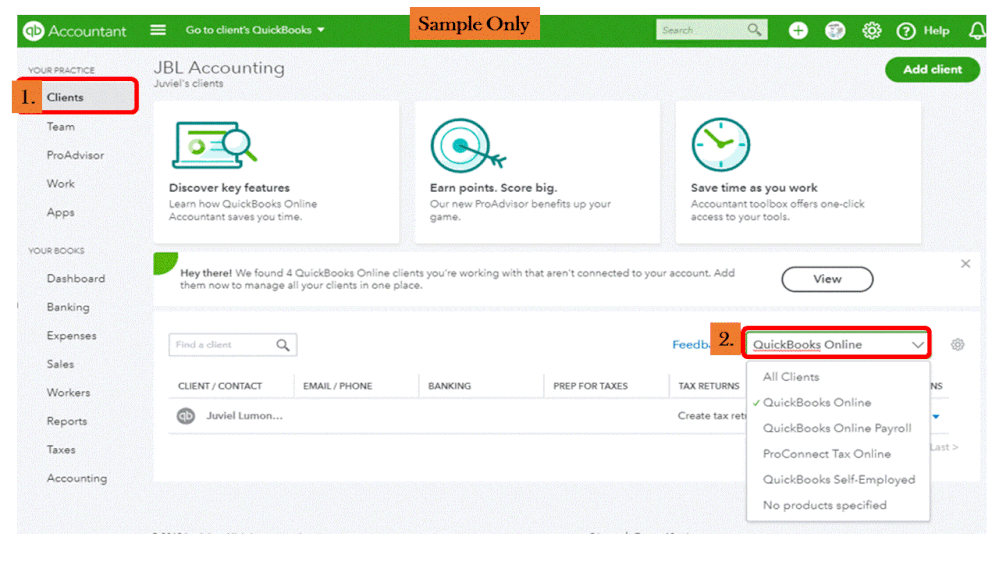Viewport: 999px width, 562px height.
Task: Open client Juviel Lumon... row name
Action: [244, 415]
